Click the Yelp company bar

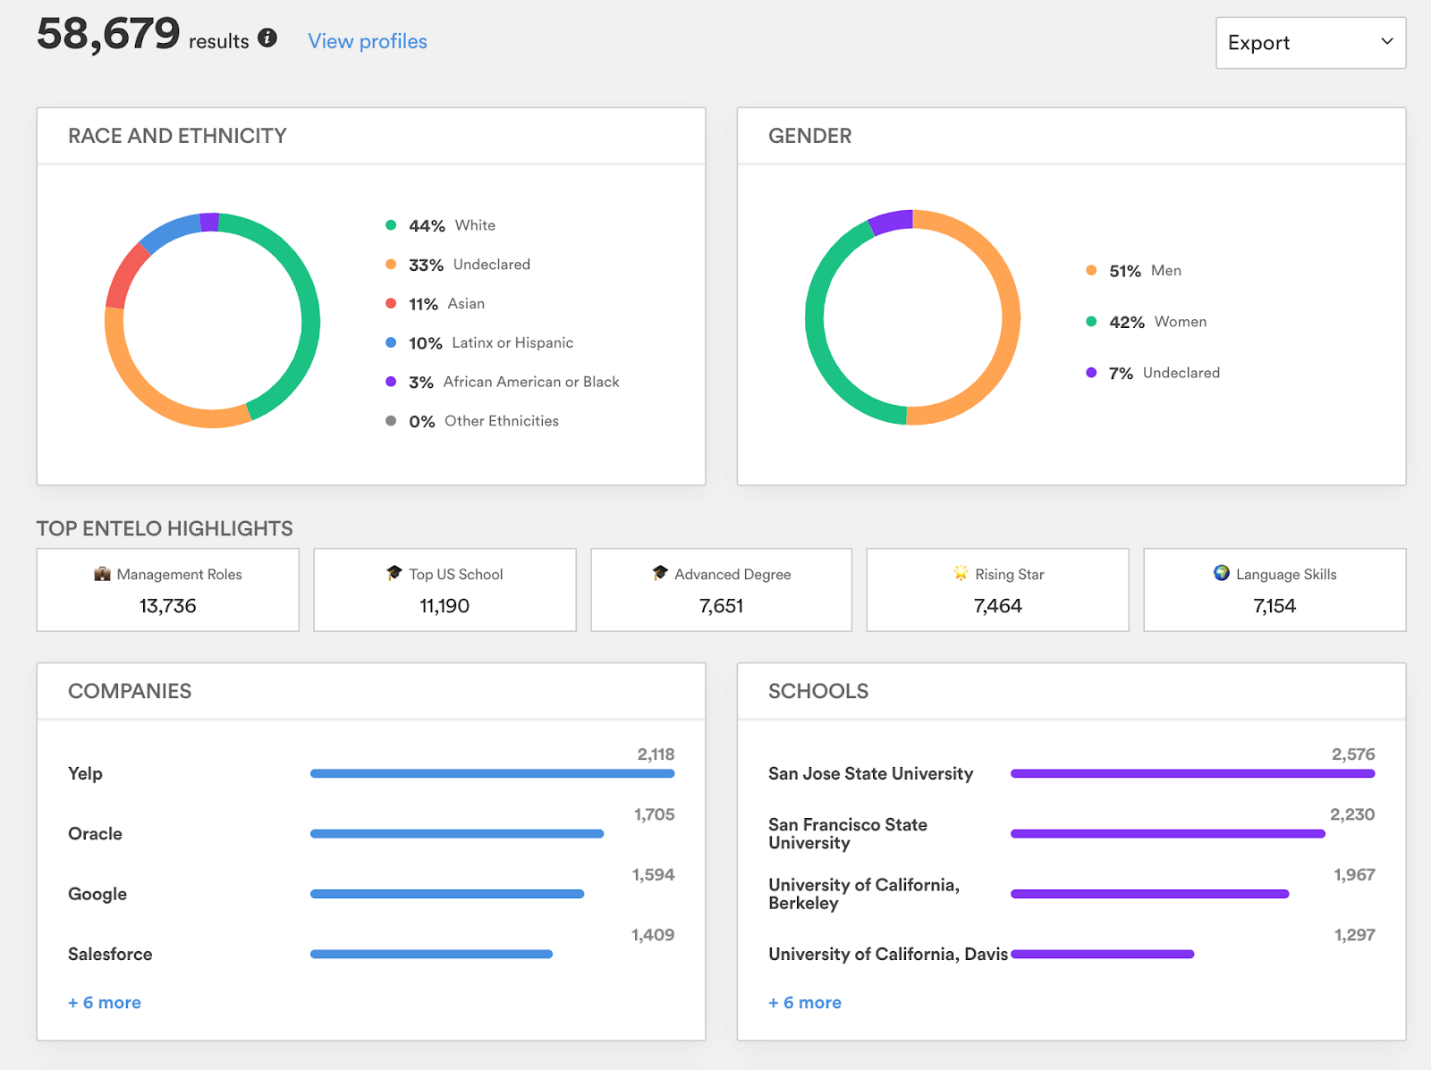(492, 773)
